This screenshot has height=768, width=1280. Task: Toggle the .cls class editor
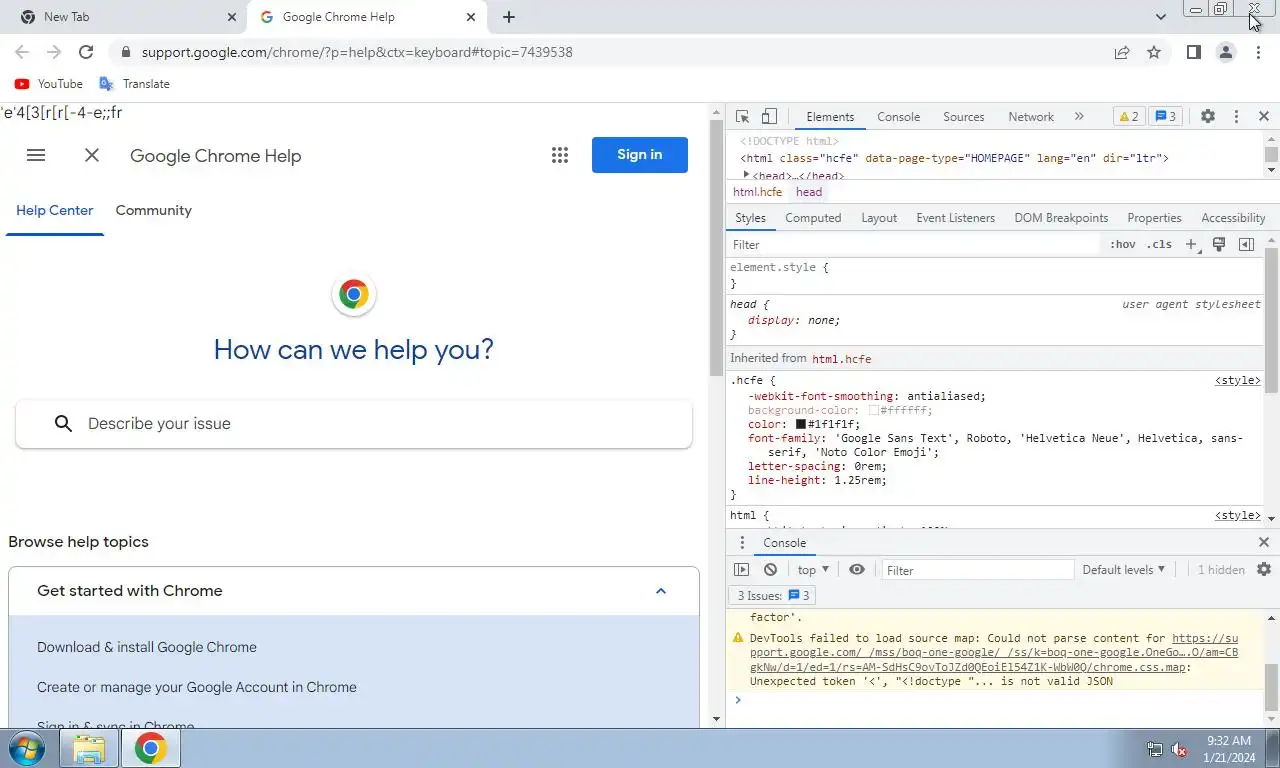pyautogui.click(x=1159, y=245)
